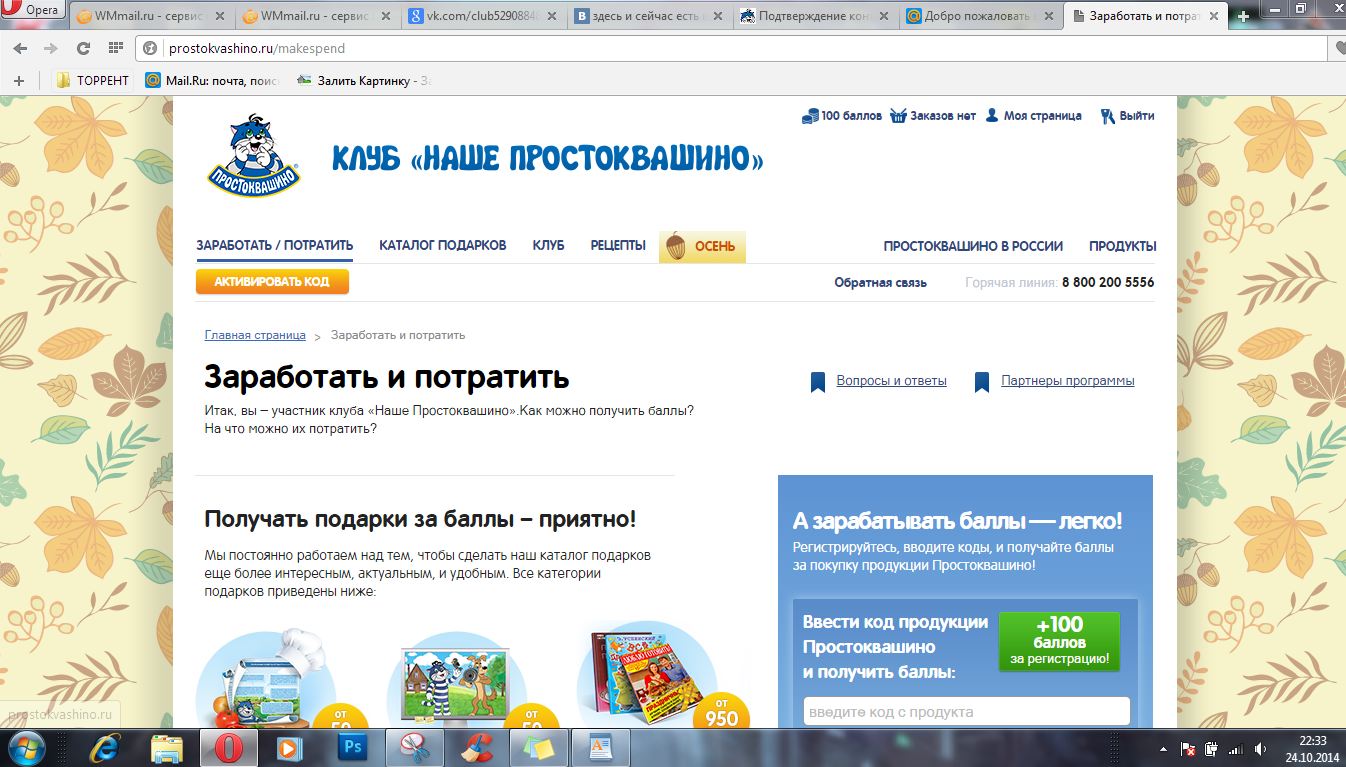Click the Выйти logout icon
The height and width of the screenshot is (767, 1346).
pyautogui.click(x=1107, y=116)
